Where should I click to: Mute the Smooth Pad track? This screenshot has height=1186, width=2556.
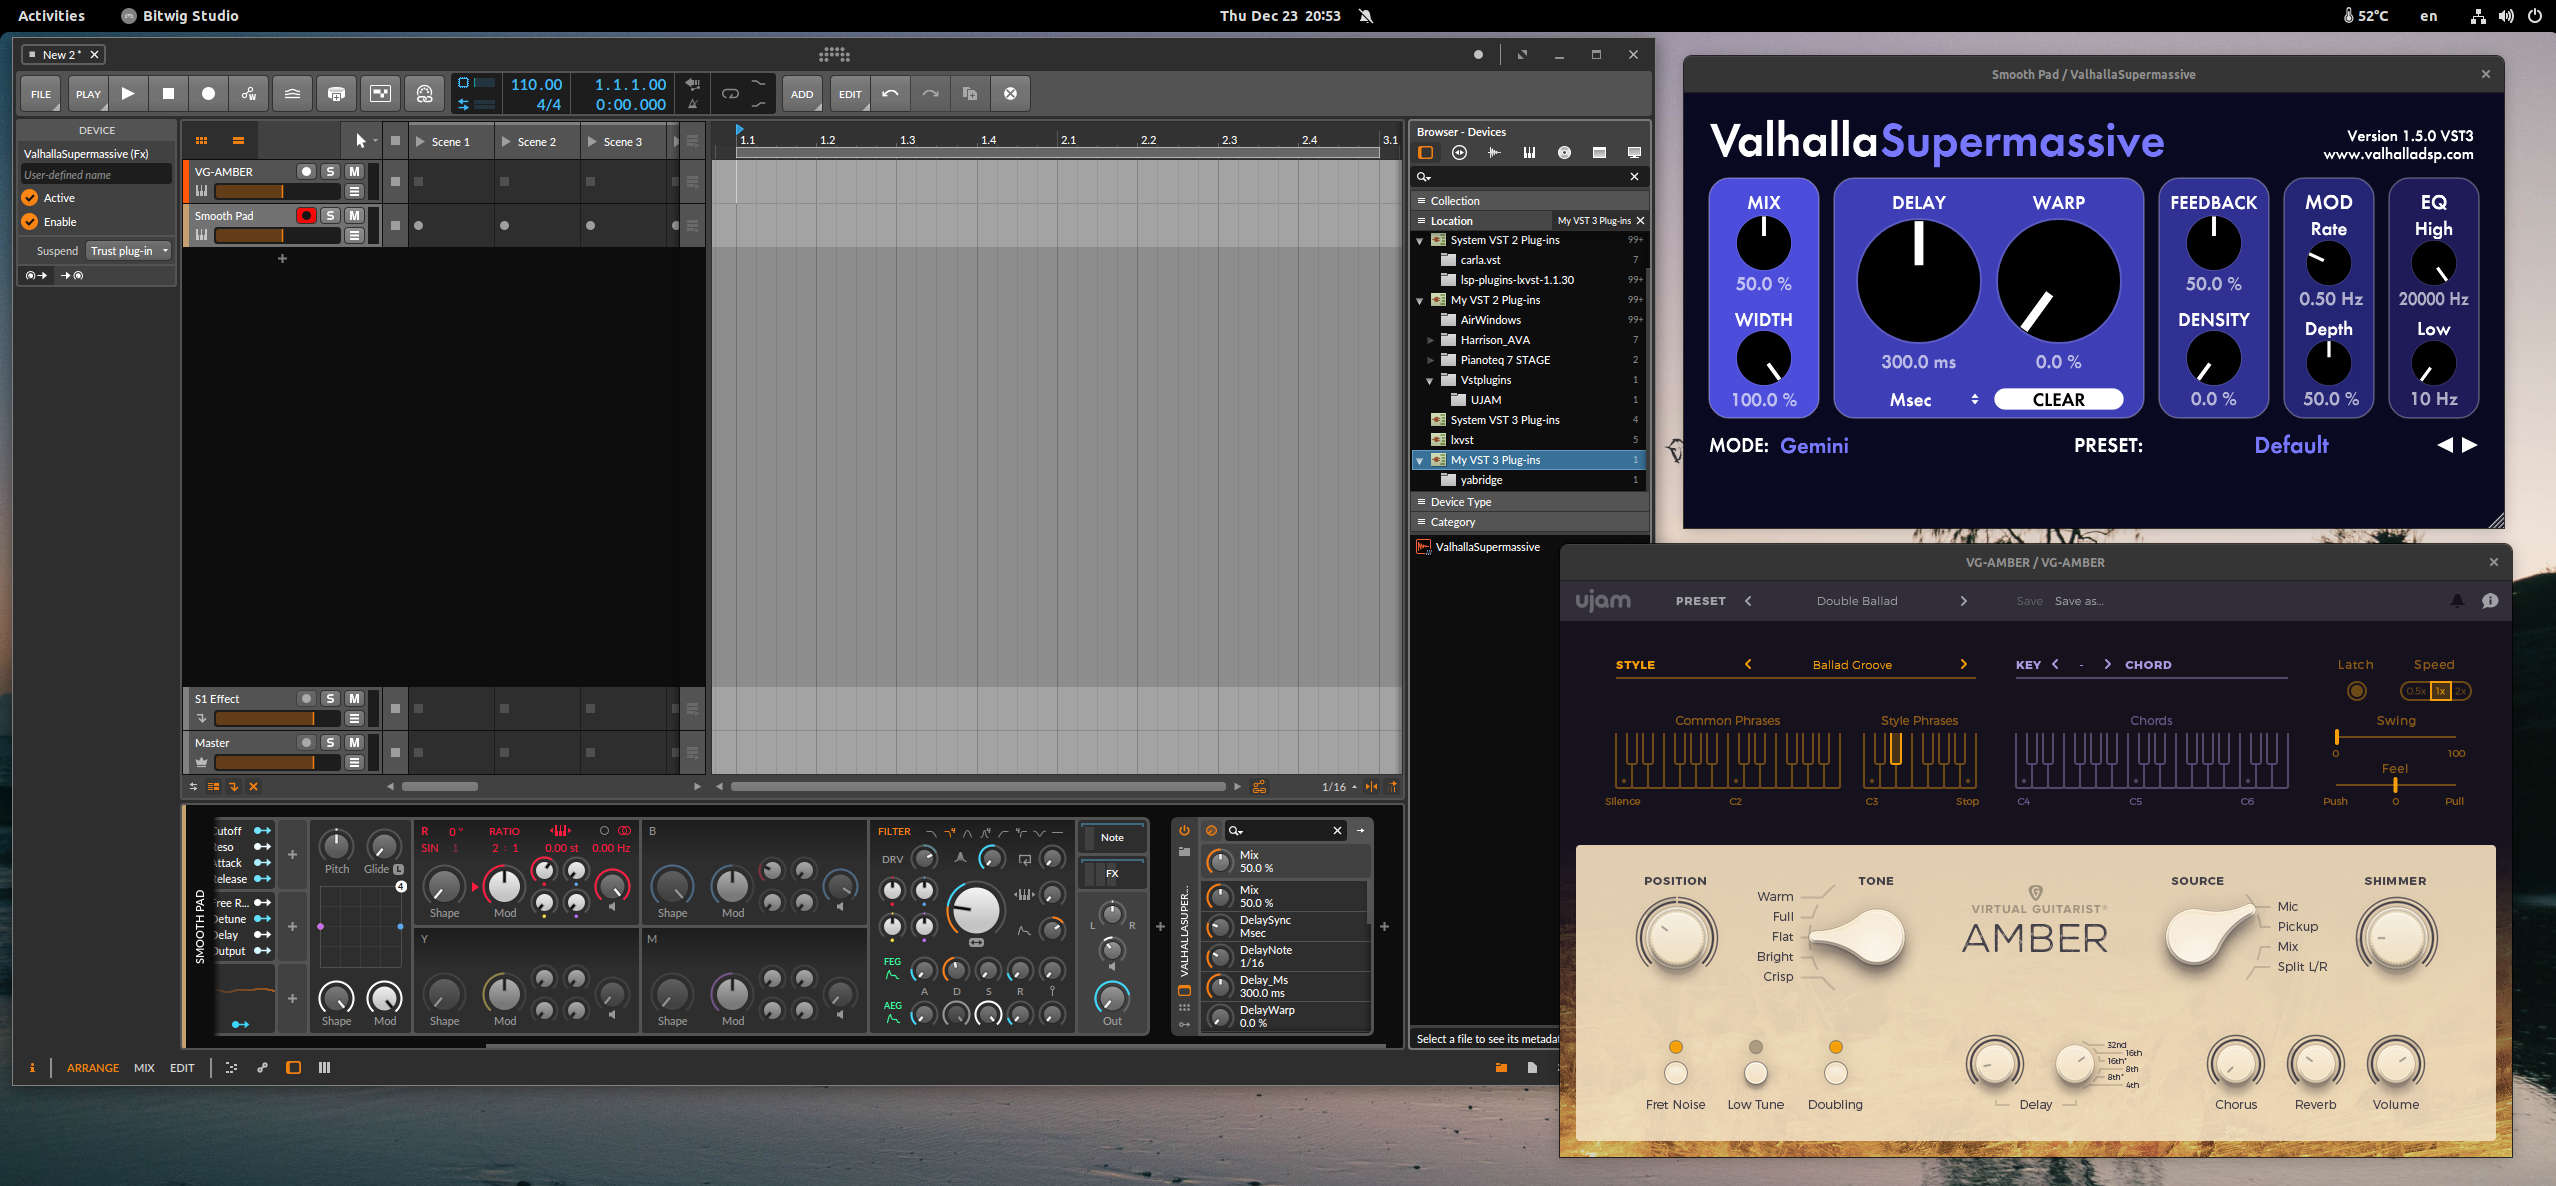point(354,216)
